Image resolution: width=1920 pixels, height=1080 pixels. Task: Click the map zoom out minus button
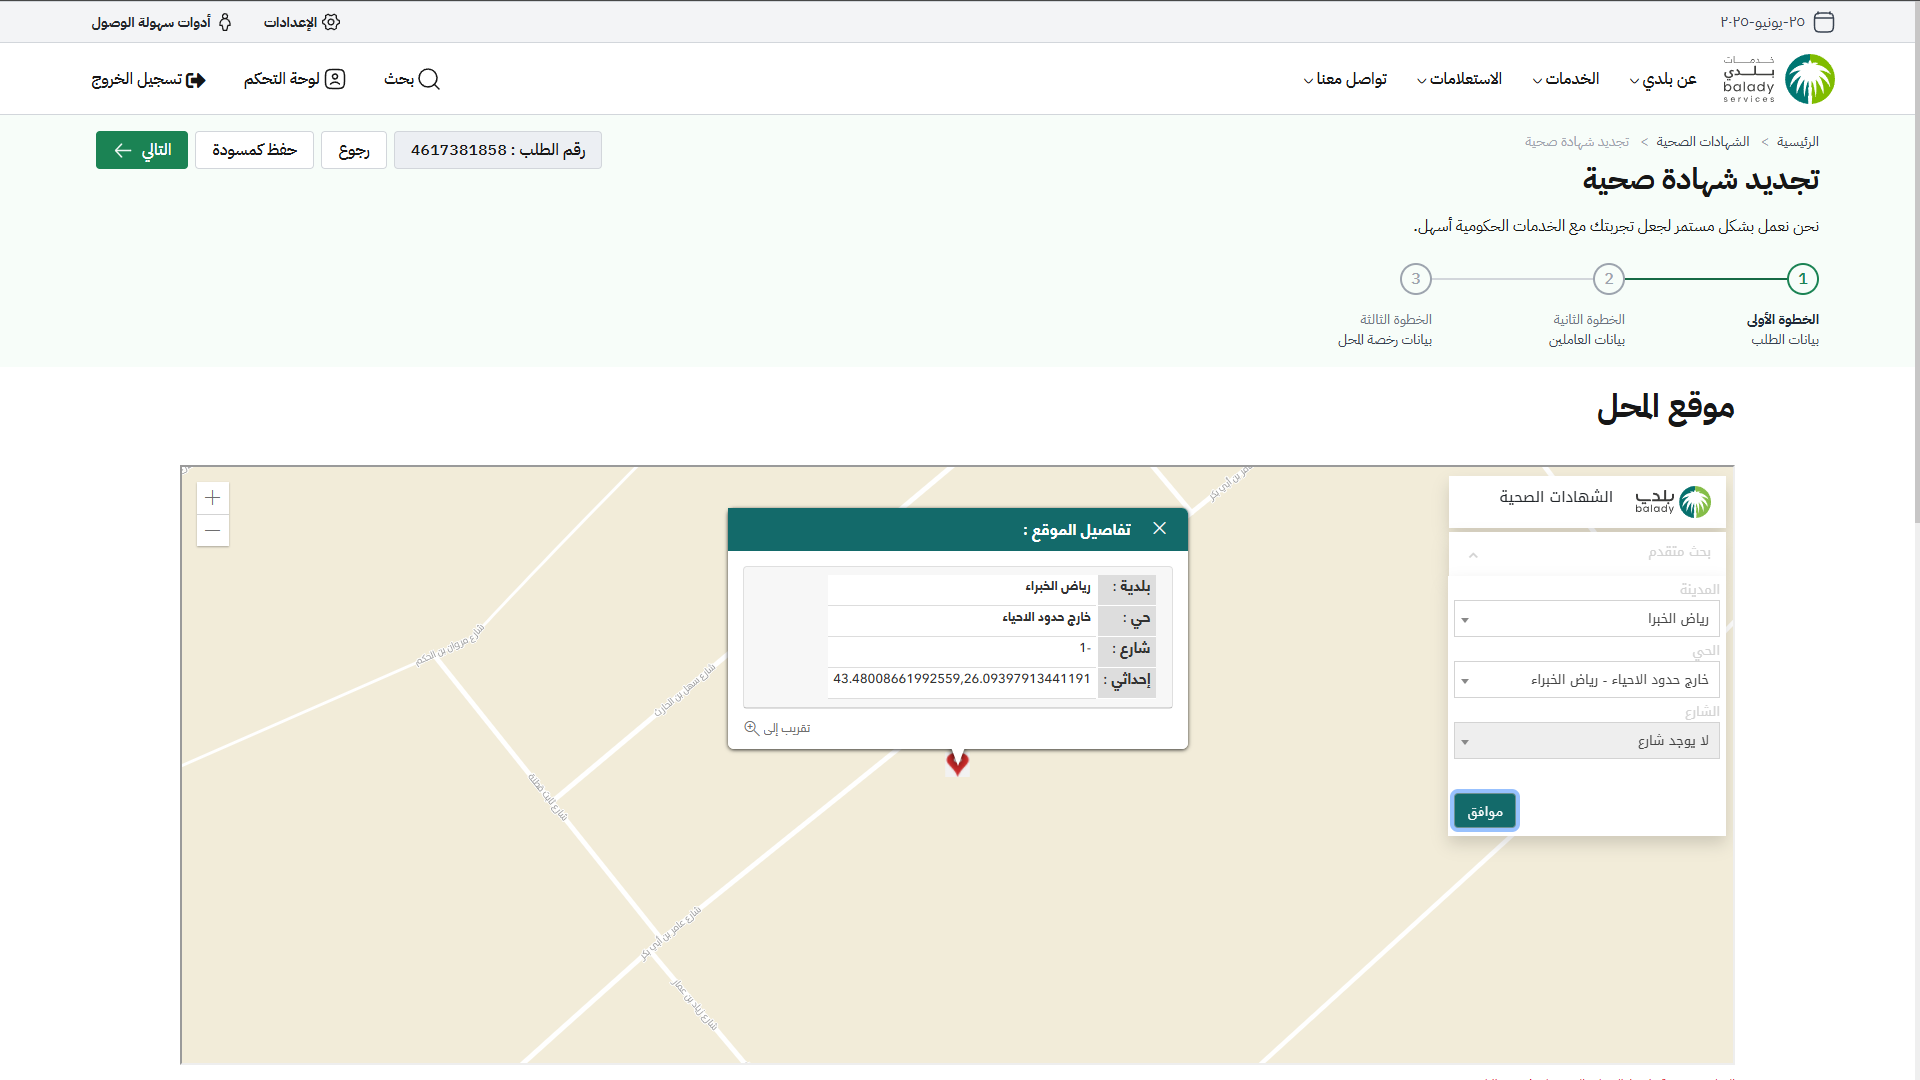[213, 531]
